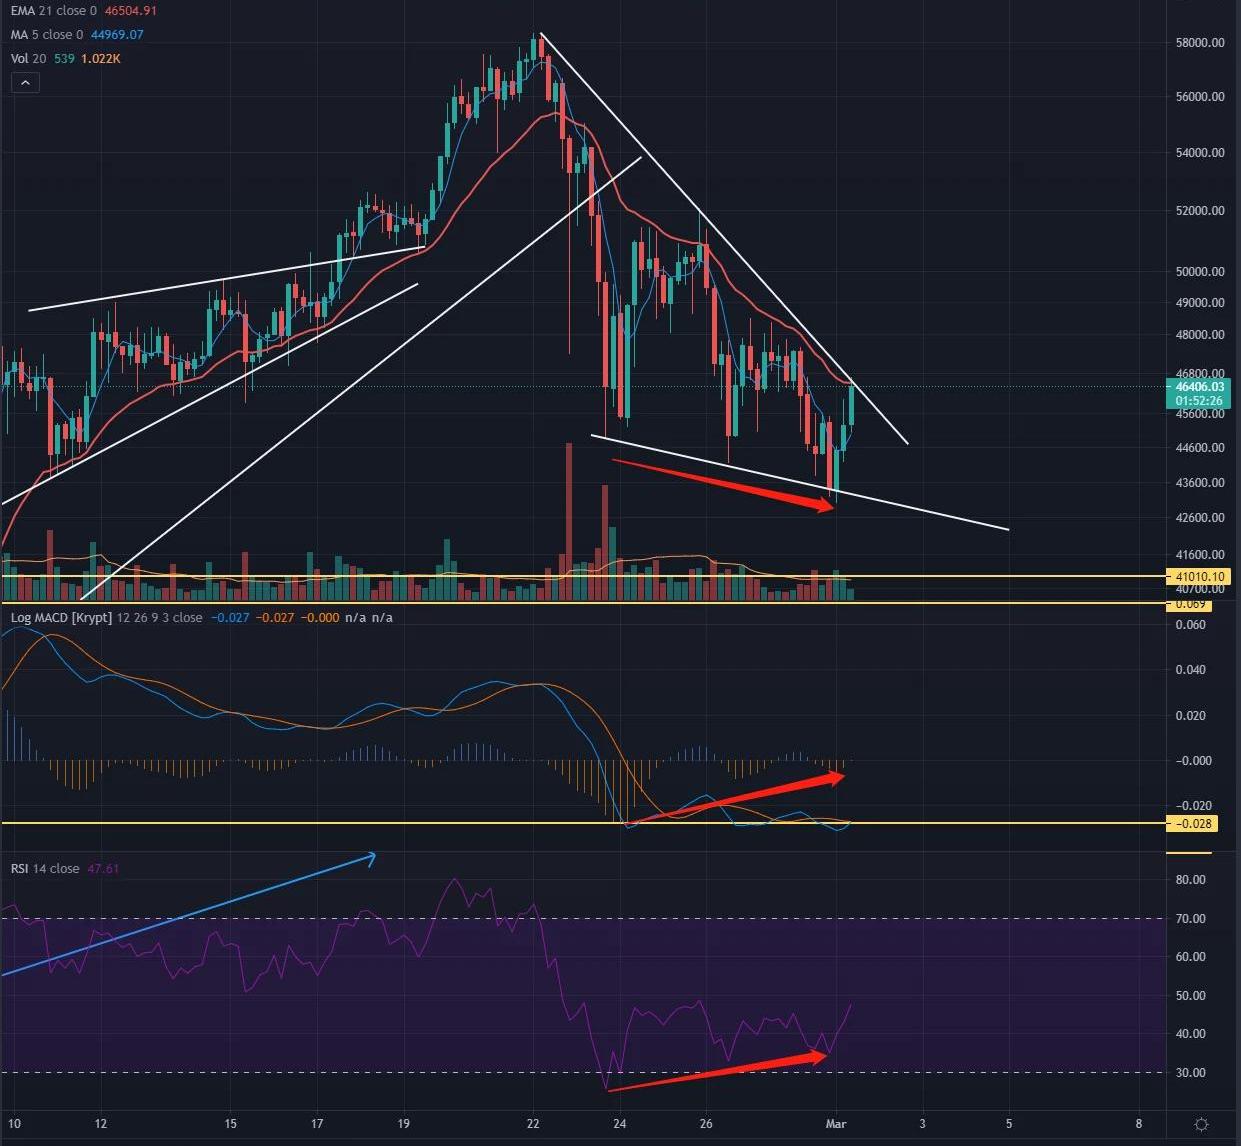The width and height of the screenshot is (1241, 1146).
Task: Collapse the indicator legend with the chevron button
Action: pyautogui.click(x=24, y=84)
